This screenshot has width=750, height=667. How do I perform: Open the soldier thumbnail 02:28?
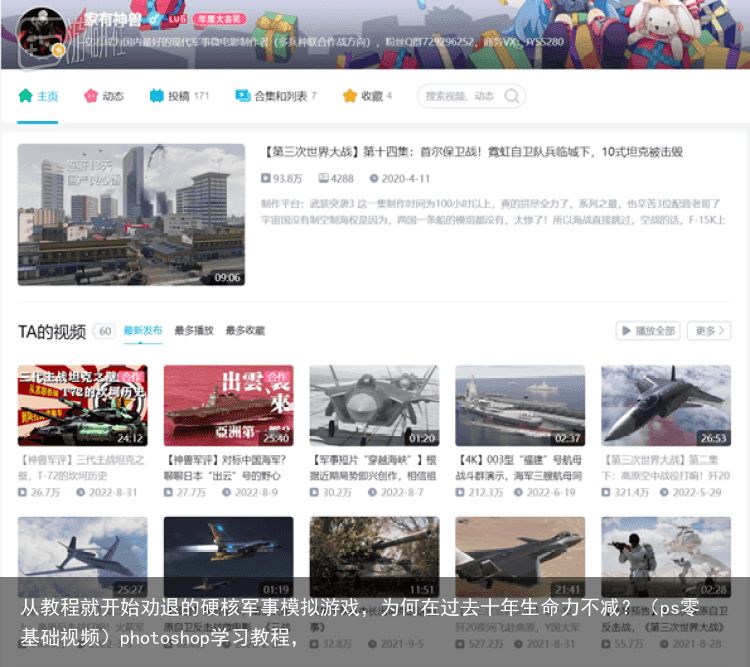coord(666,557)
